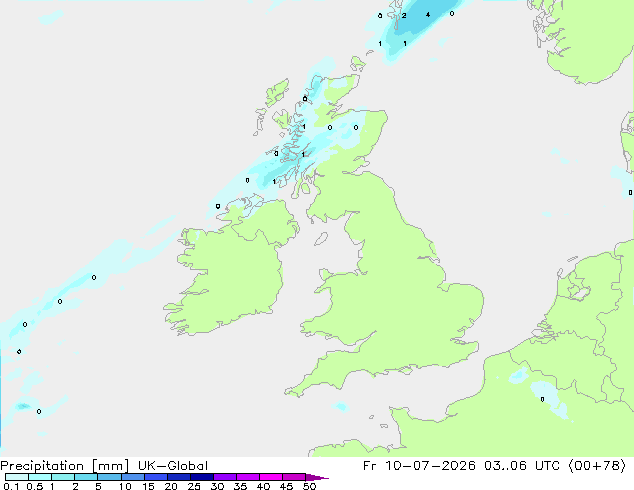The image size is (634, 490).
Task: Click the "Fr 10-07-2026" date text
Action: click(x=419, y=466)
